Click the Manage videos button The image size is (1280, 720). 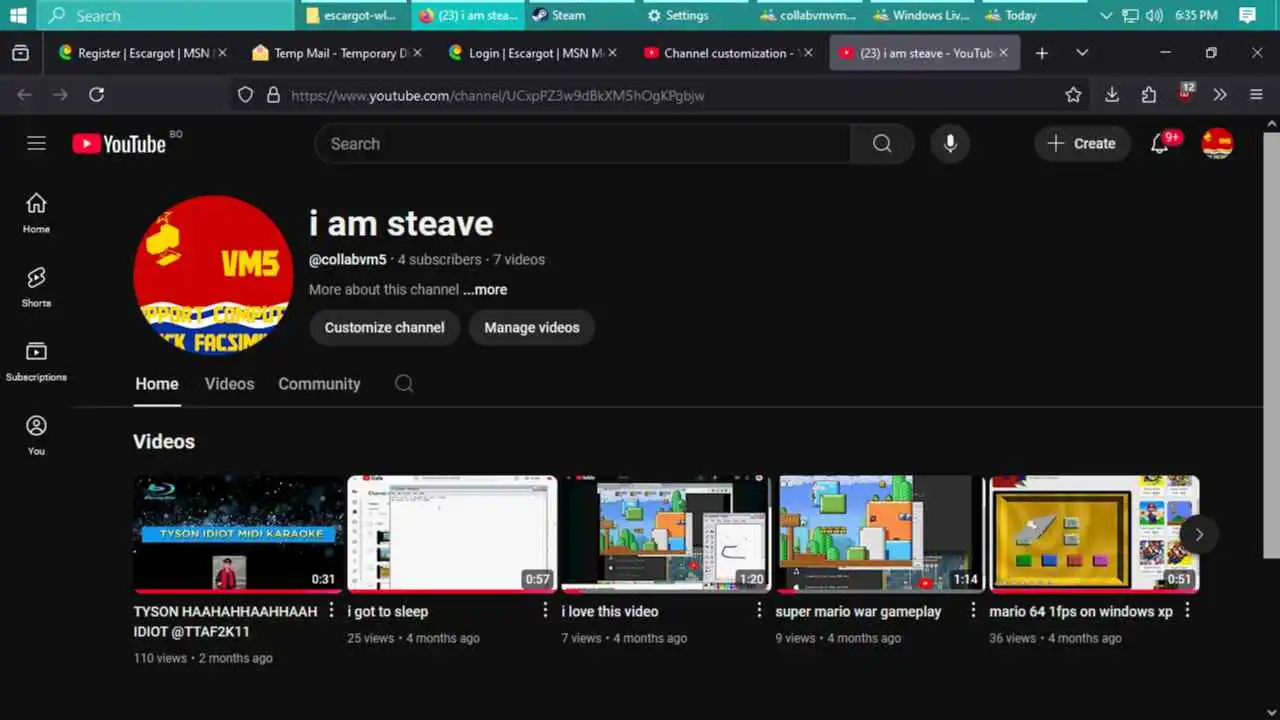[x=532, y=327]
